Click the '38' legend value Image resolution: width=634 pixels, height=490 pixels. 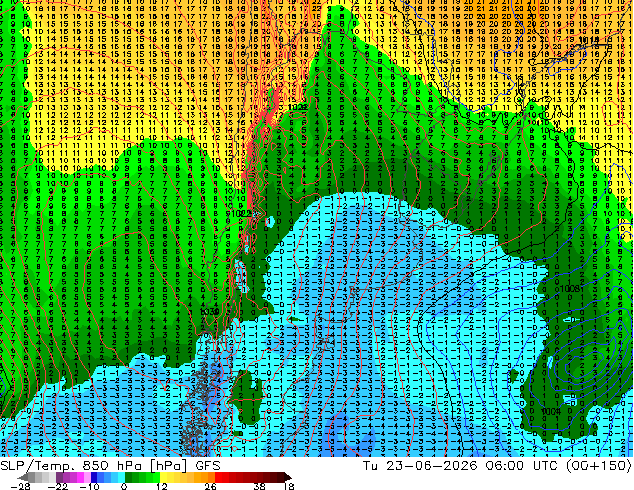click(259, 486)
